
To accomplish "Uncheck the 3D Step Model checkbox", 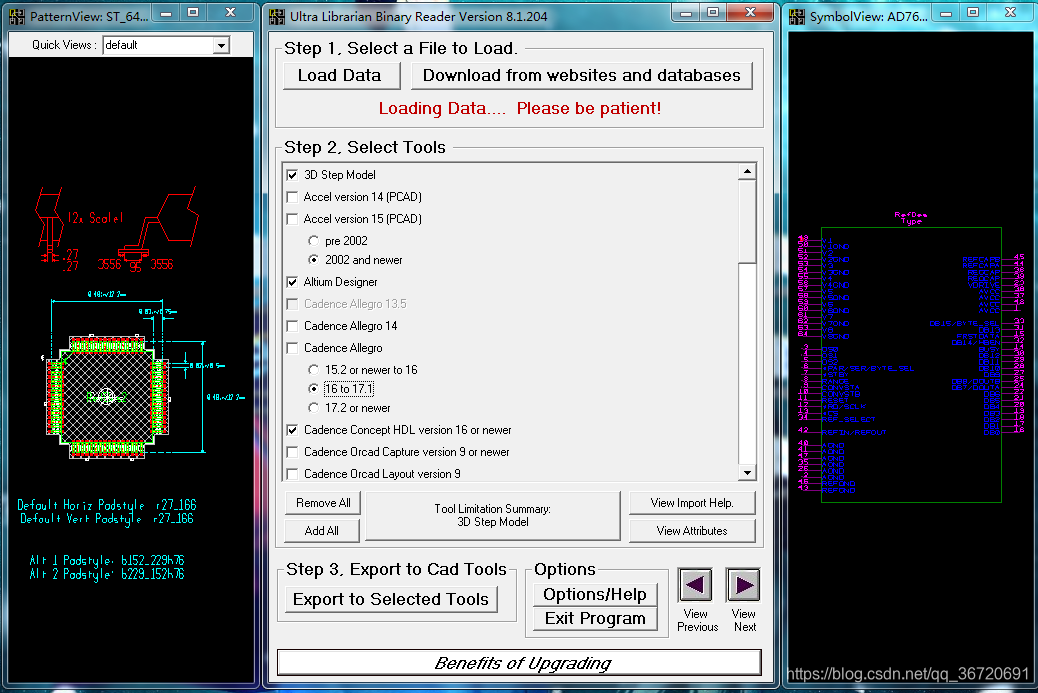I will coord(293,175).
